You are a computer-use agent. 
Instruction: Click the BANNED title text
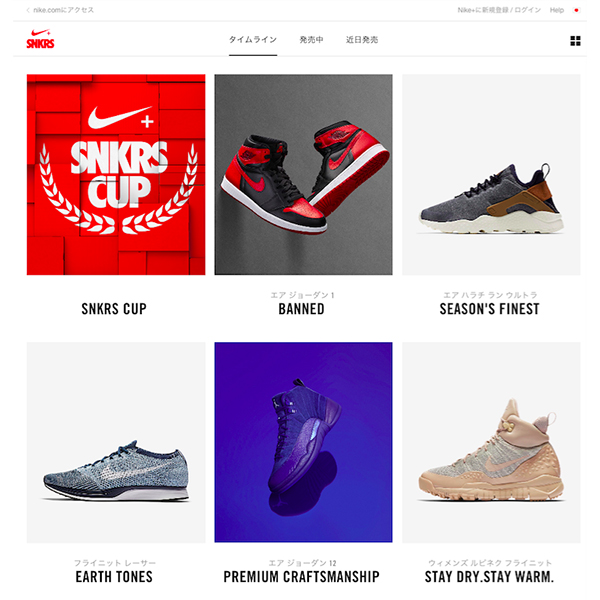click(x=302, y=309)
